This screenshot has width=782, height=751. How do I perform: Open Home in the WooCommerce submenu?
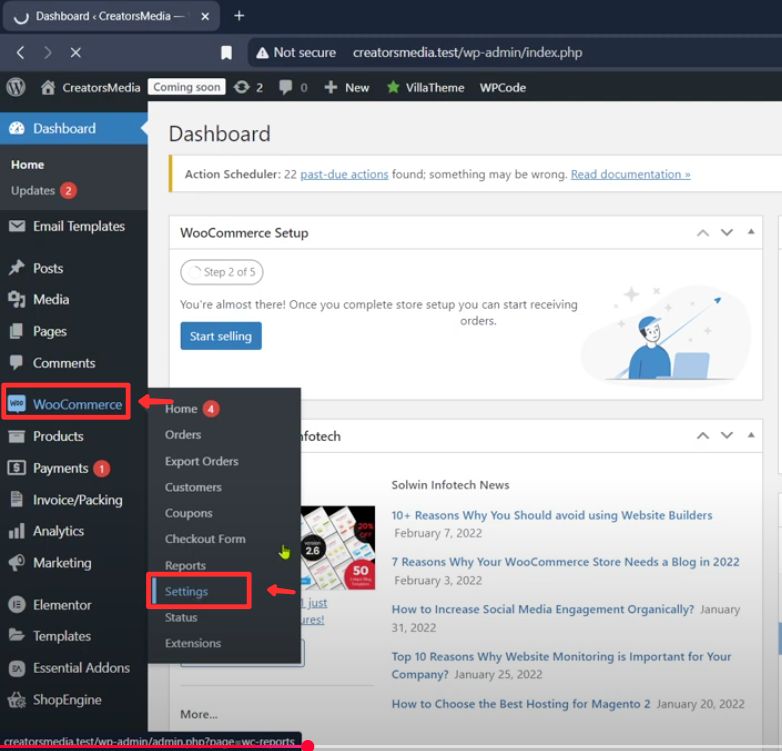coord(181,409)
